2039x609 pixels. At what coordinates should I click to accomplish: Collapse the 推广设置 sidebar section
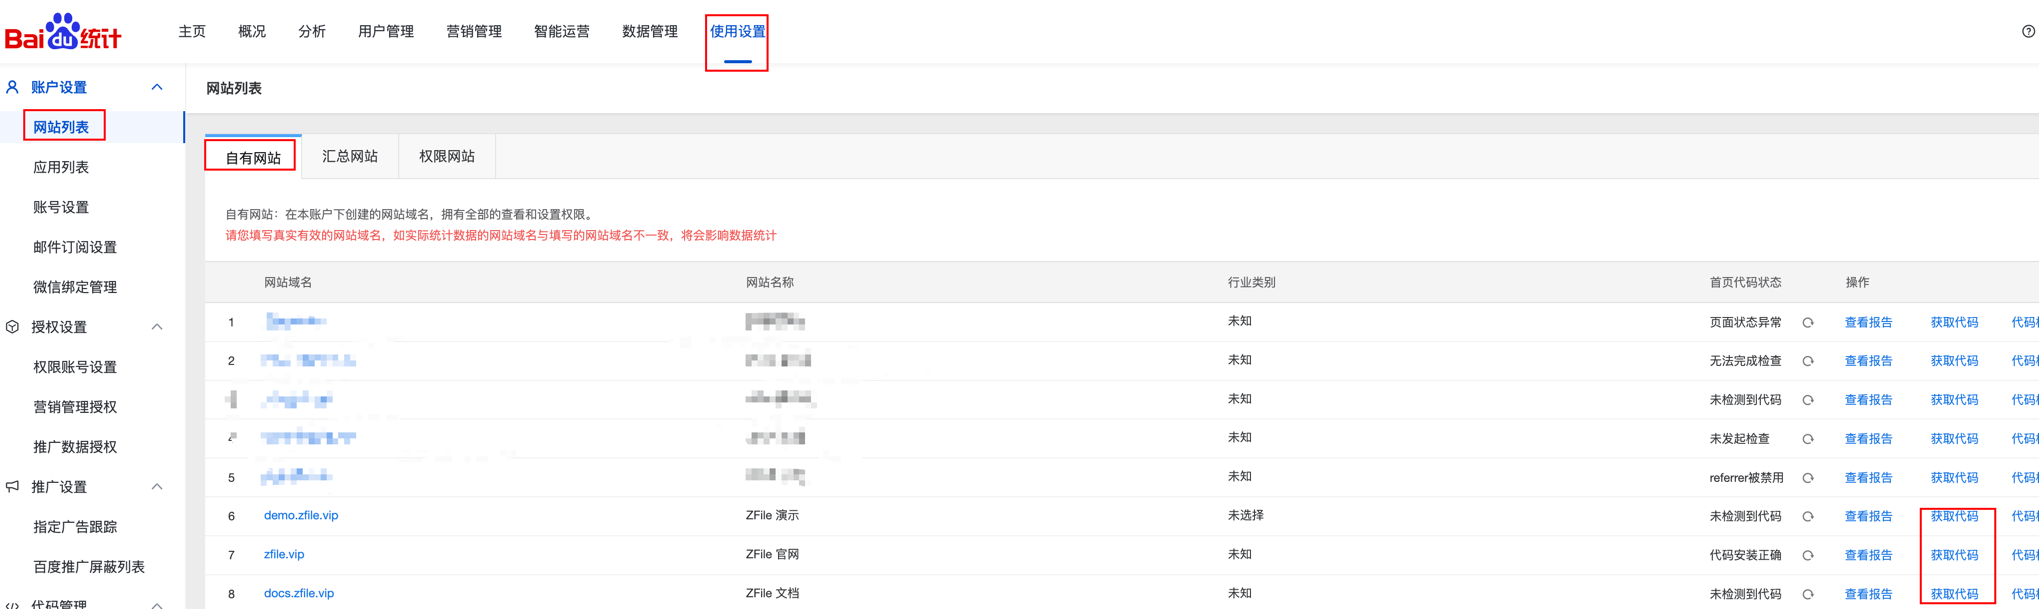pyautogui.click(x=157, y=487)
